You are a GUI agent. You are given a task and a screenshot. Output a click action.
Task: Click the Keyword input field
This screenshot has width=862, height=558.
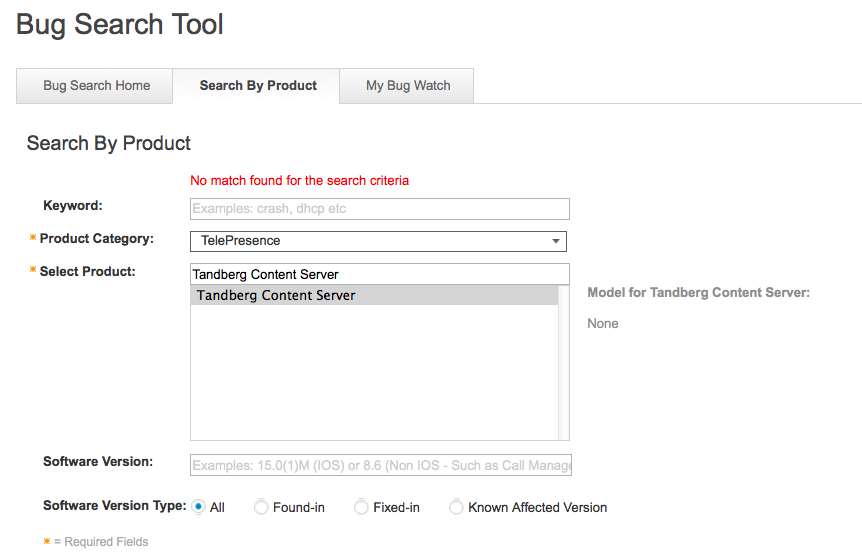pos(380,209)
